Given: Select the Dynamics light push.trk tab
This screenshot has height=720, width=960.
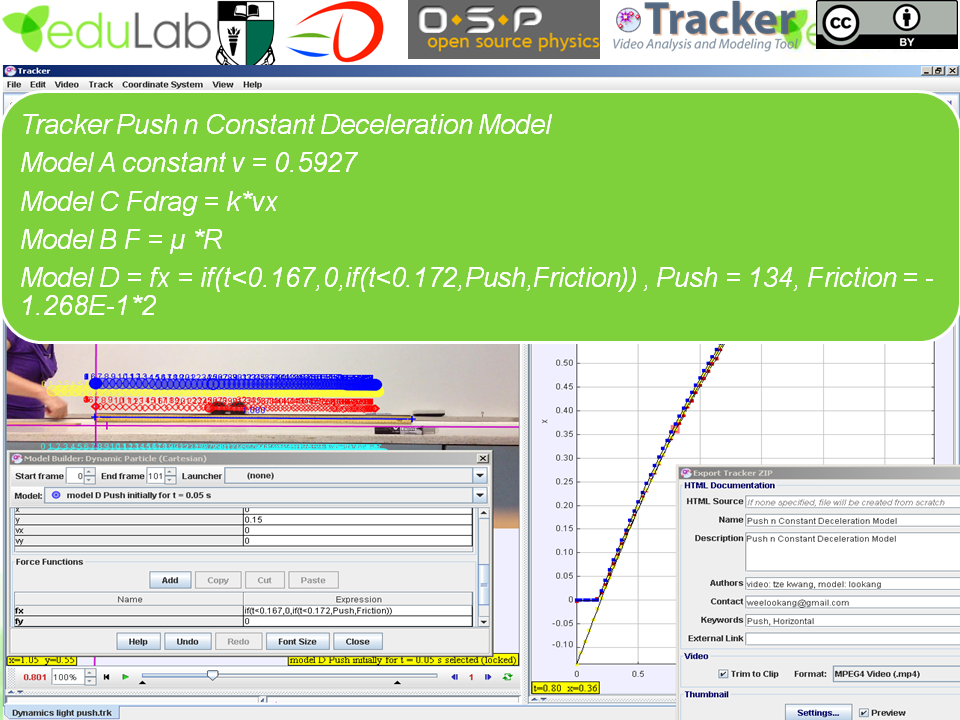Looking at the screenshot, I should (62, 713).
